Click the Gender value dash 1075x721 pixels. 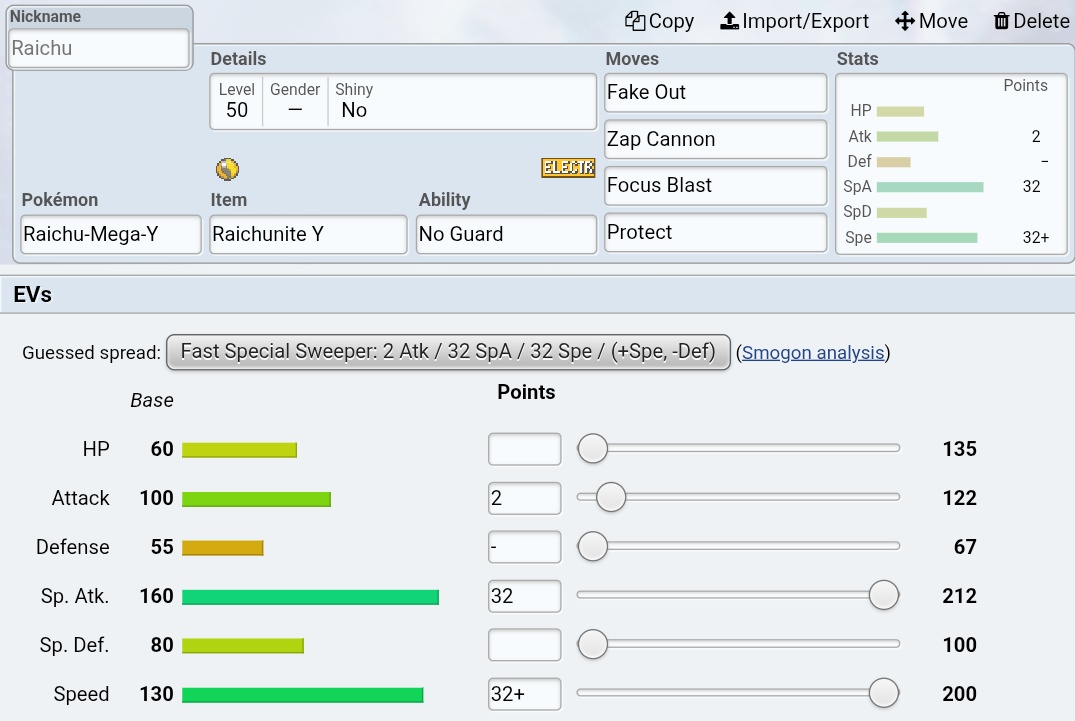295,110
